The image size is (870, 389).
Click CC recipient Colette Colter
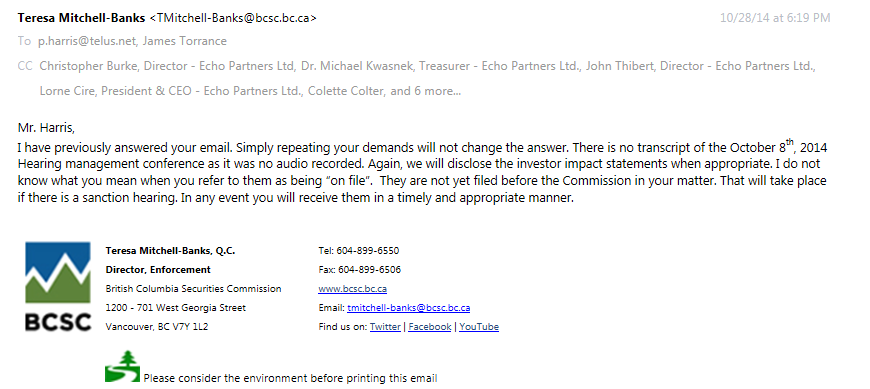pyautogui.click(x=346, y=91)
